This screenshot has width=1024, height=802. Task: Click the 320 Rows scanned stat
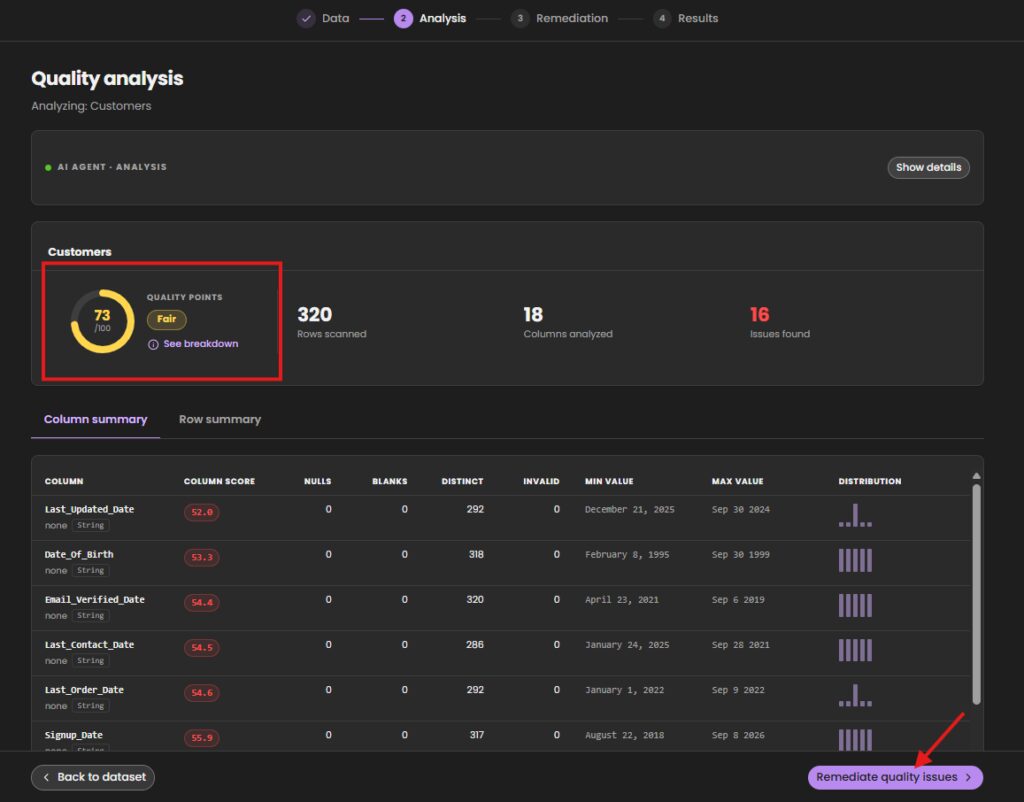[x=332, y=322]
